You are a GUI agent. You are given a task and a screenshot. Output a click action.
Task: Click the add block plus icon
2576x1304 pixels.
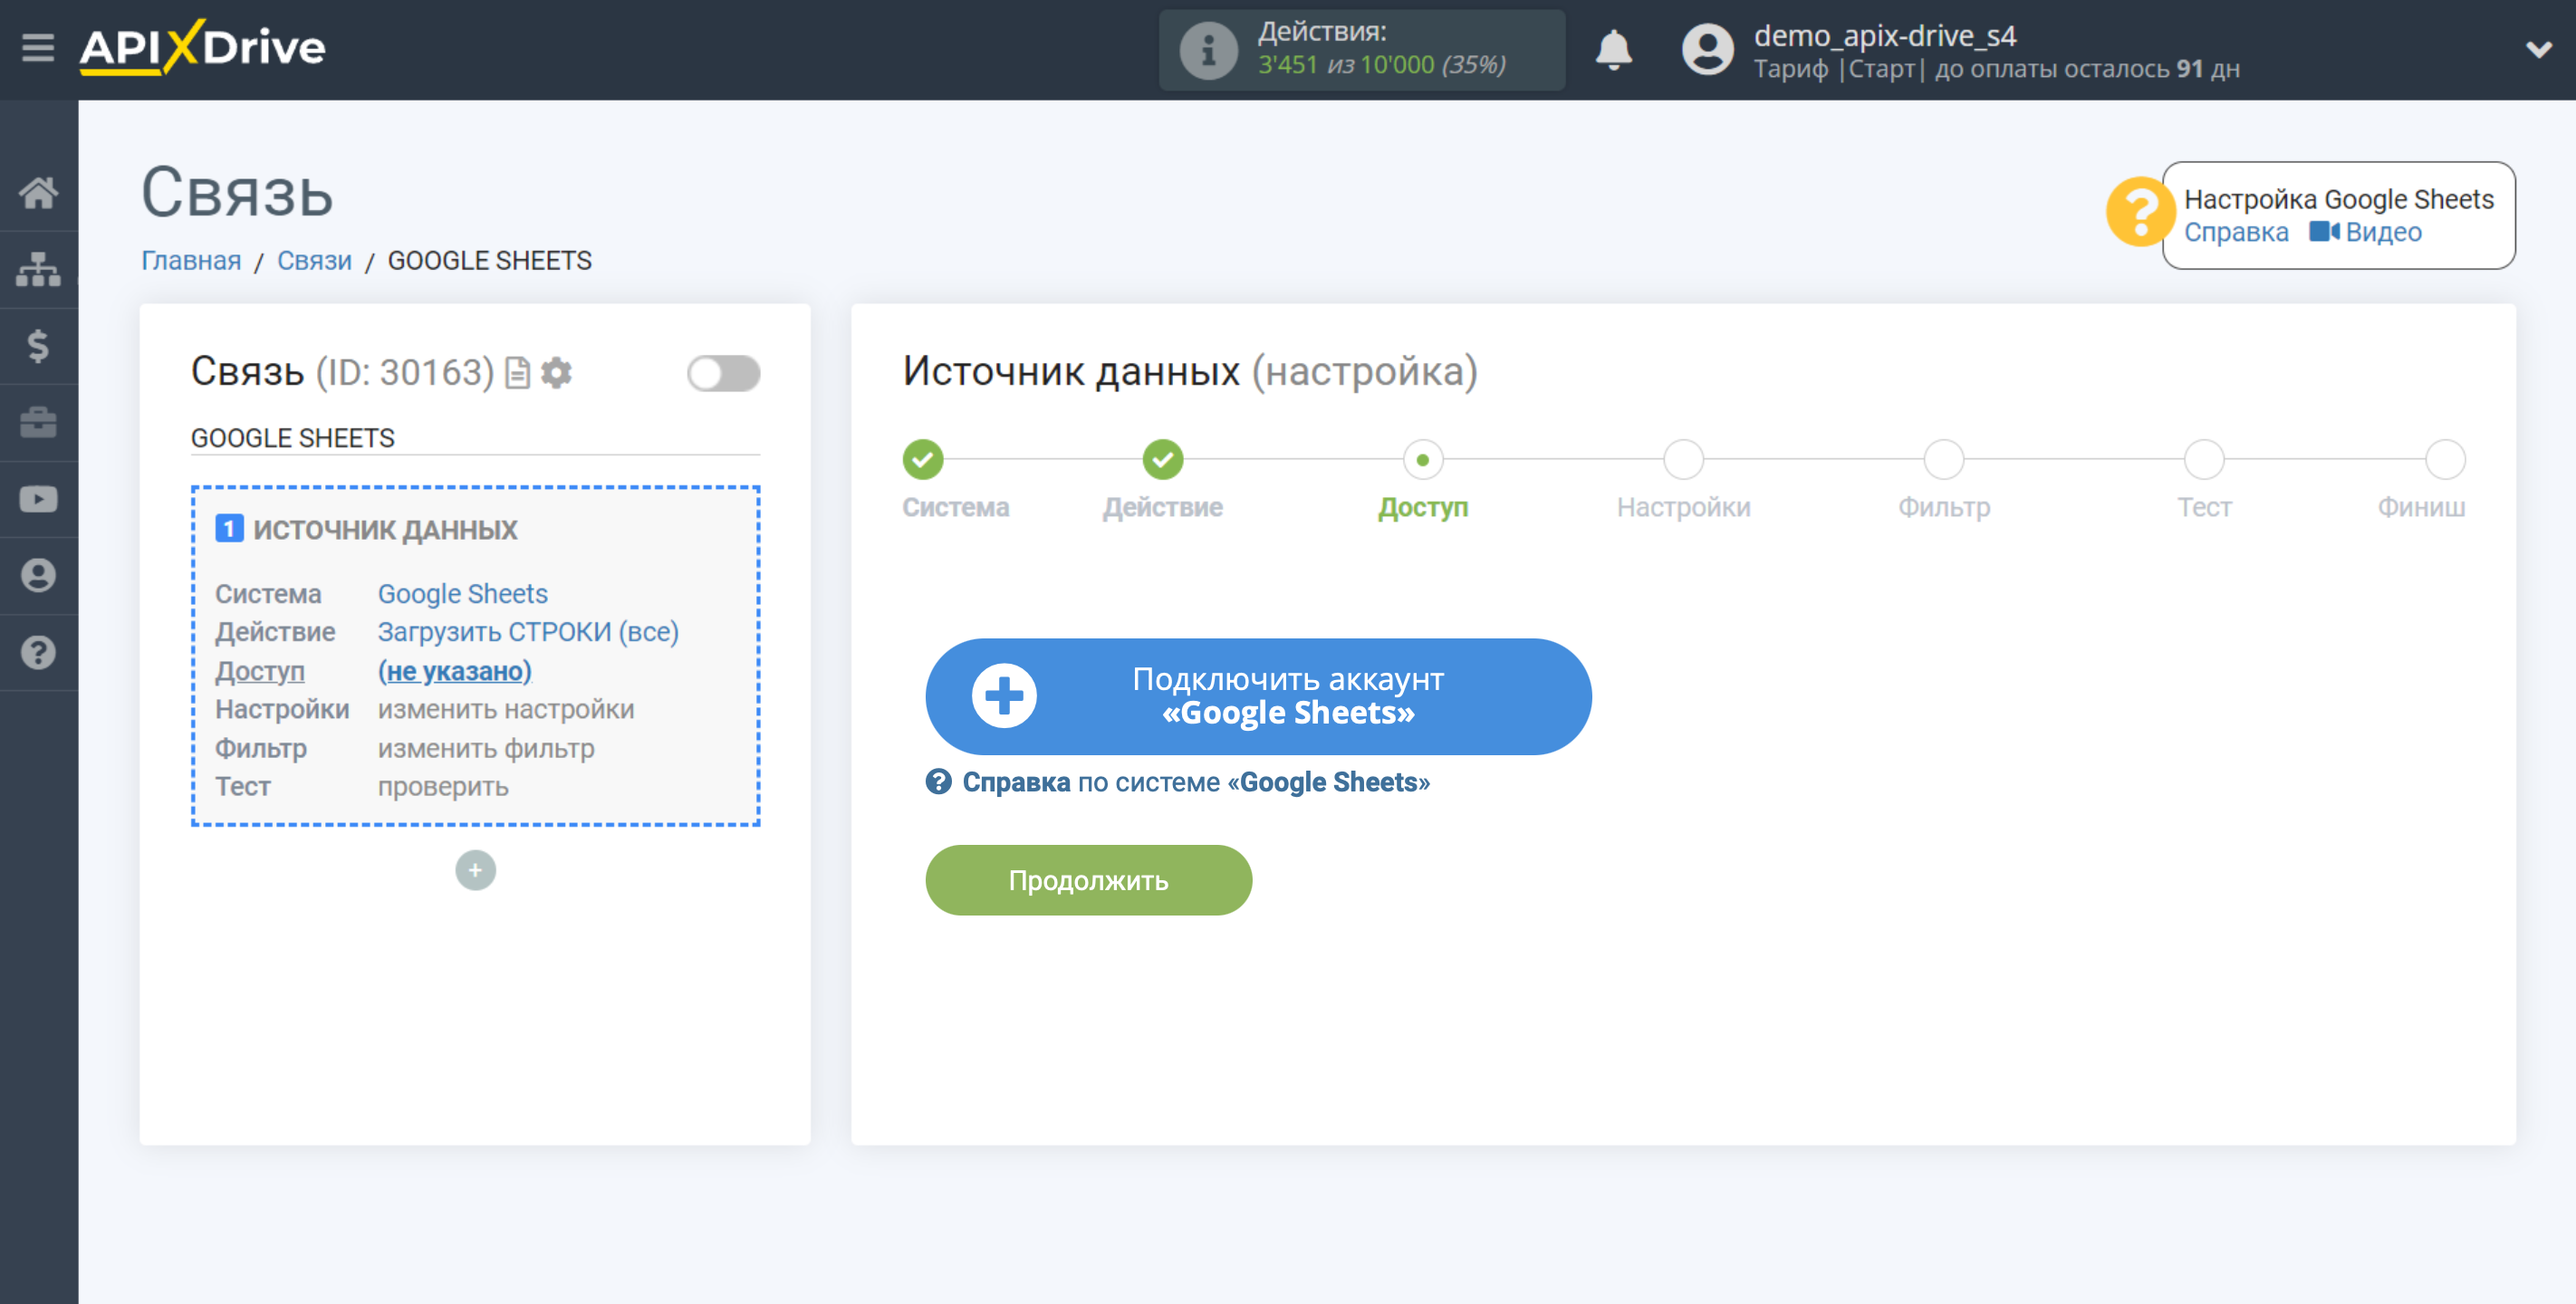[x=475, y=870]
